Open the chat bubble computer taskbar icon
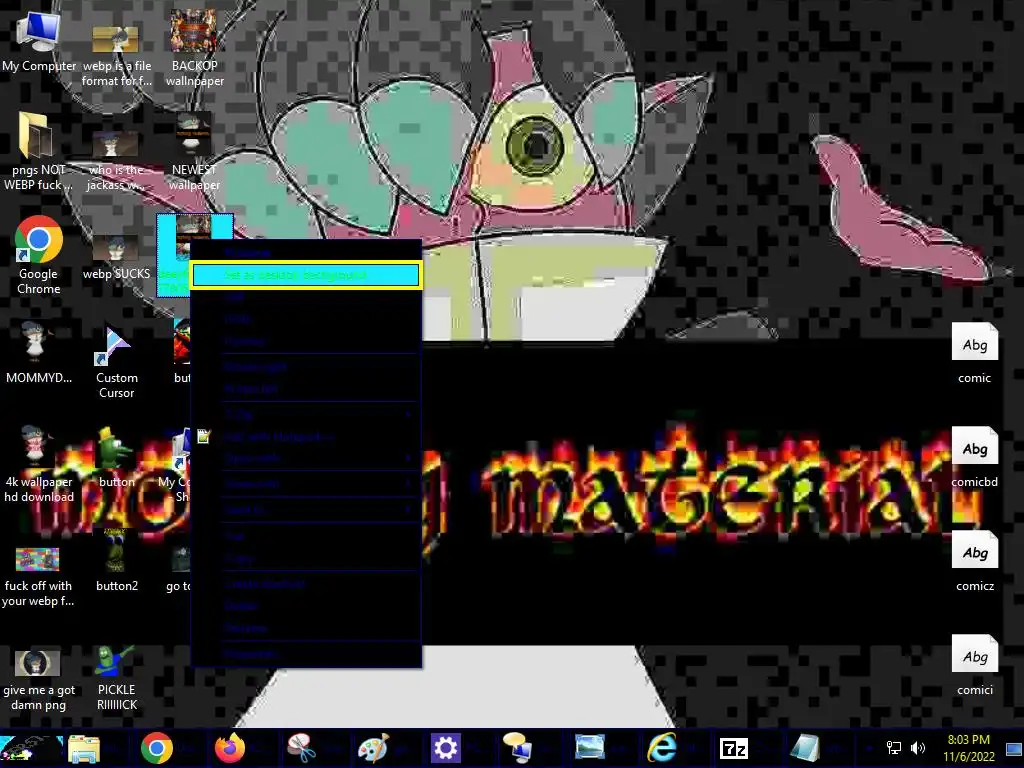Viewport: 1024px width, 768px height. coord(517,748)
